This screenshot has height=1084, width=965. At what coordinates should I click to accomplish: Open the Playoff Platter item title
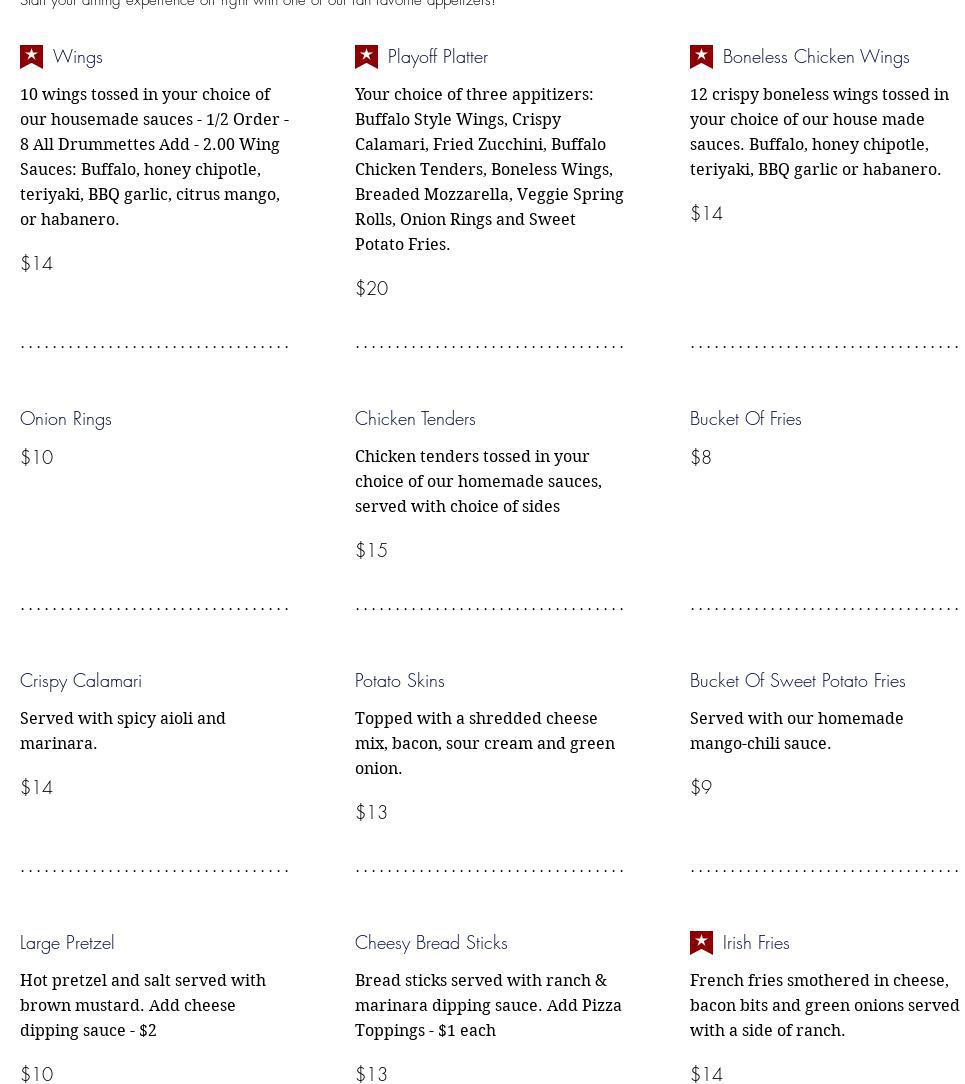coord(437,57)
